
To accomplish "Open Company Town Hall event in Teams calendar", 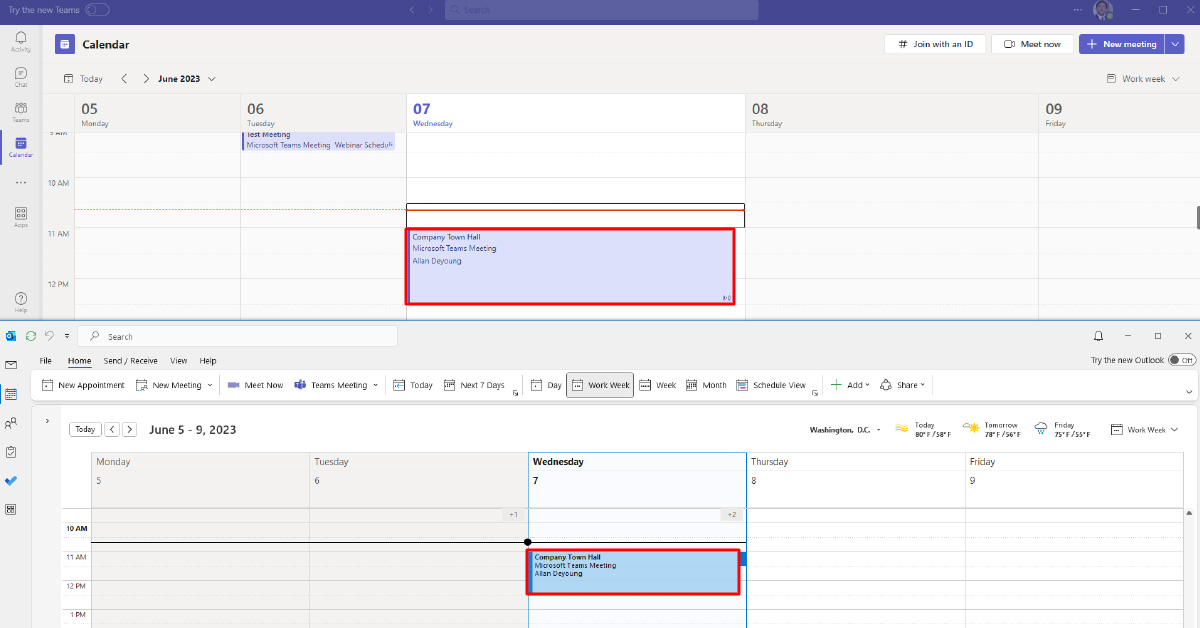I will (571, 266).
